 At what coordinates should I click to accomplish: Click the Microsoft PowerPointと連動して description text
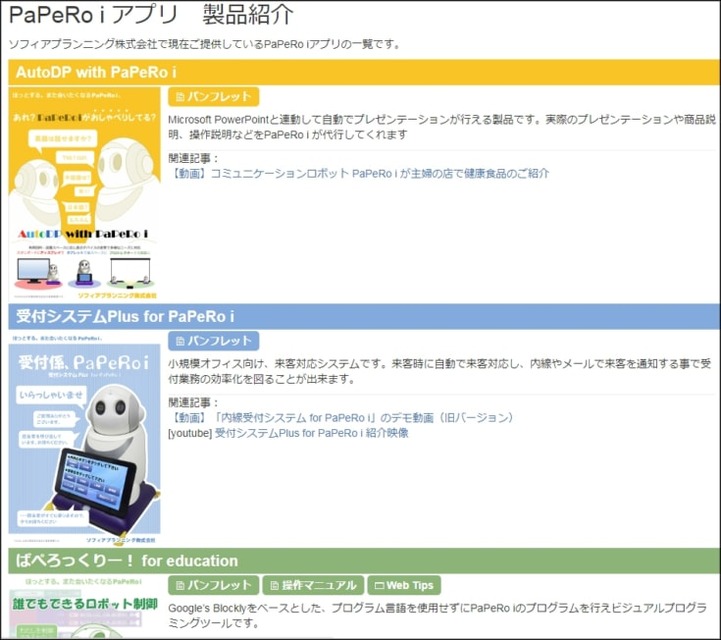point(442,127)
